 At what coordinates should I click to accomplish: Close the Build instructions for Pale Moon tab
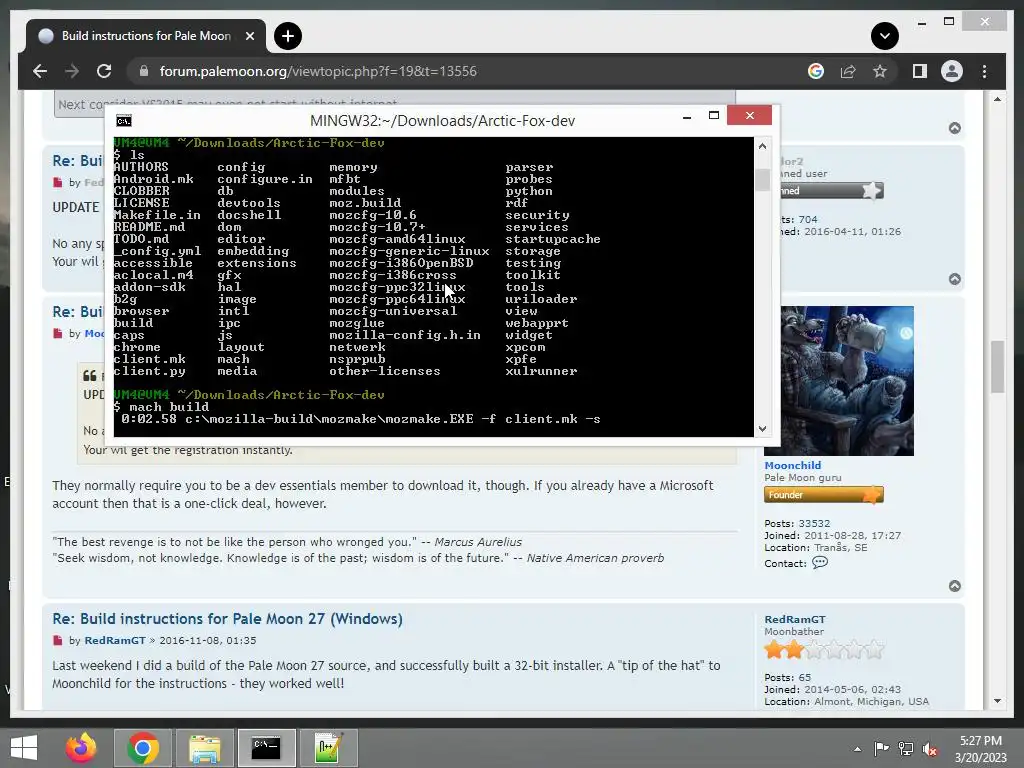[249, 36]
